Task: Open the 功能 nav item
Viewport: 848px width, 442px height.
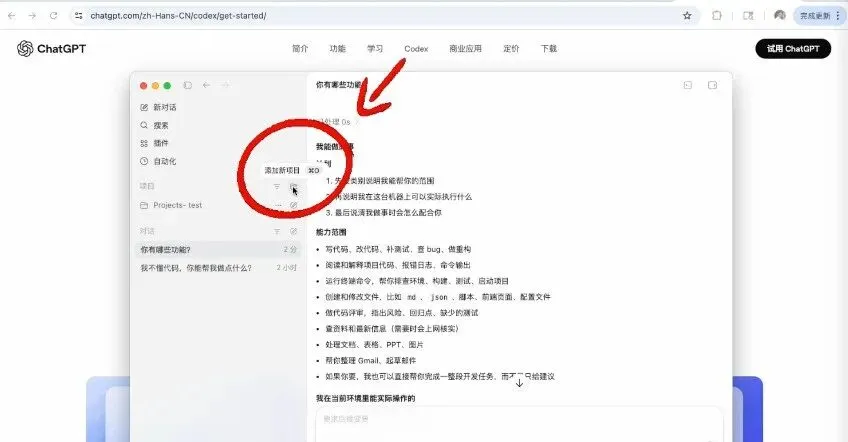Action: (x=337, y=49)
